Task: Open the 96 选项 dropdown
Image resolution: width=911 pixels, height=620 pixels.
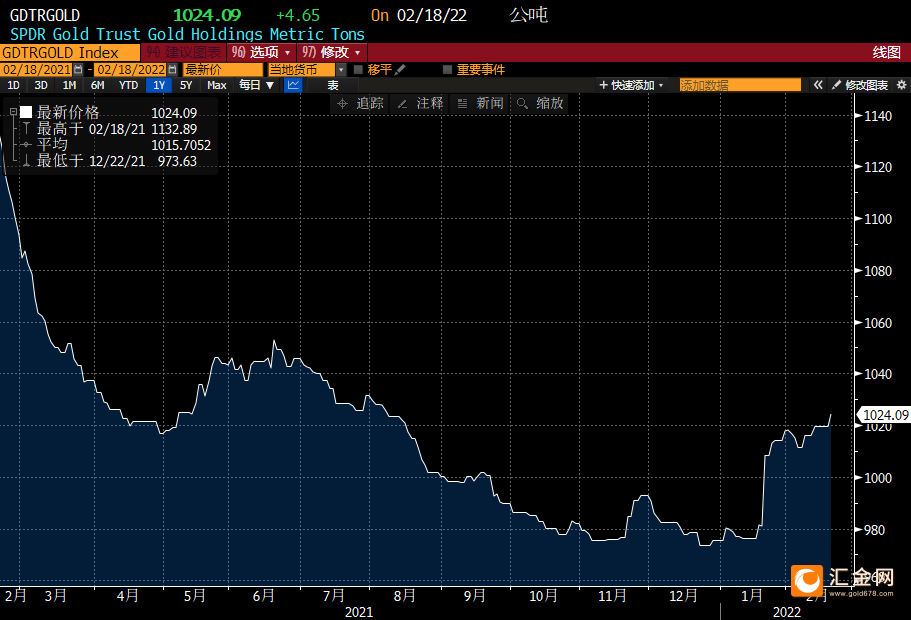Action: [261, 52]
